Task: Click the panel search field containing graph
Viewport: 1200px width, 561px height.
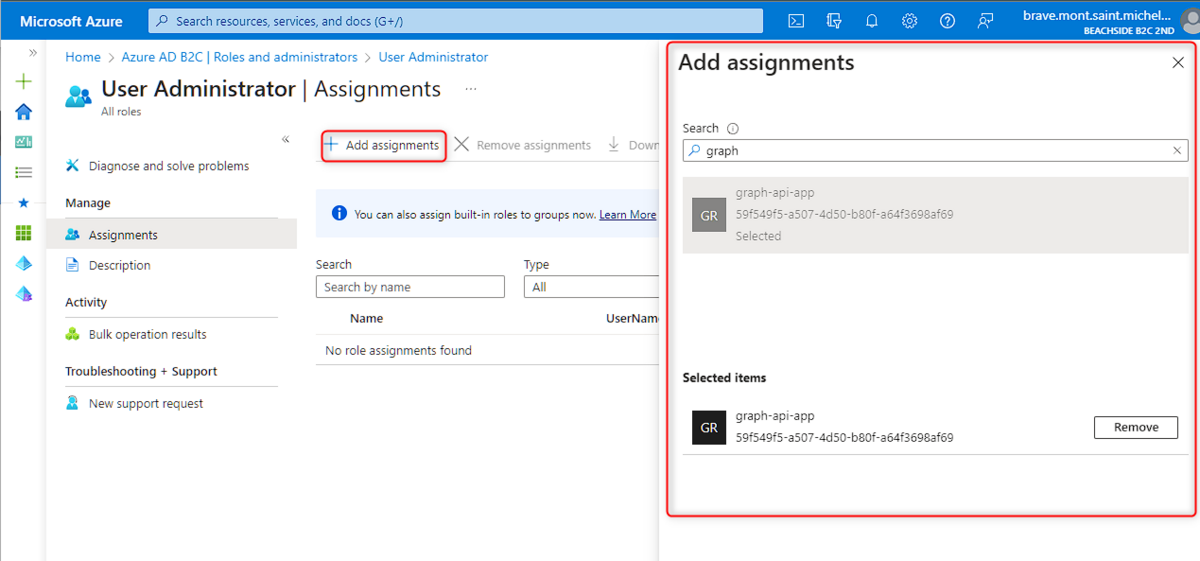Action: point(935,151)
